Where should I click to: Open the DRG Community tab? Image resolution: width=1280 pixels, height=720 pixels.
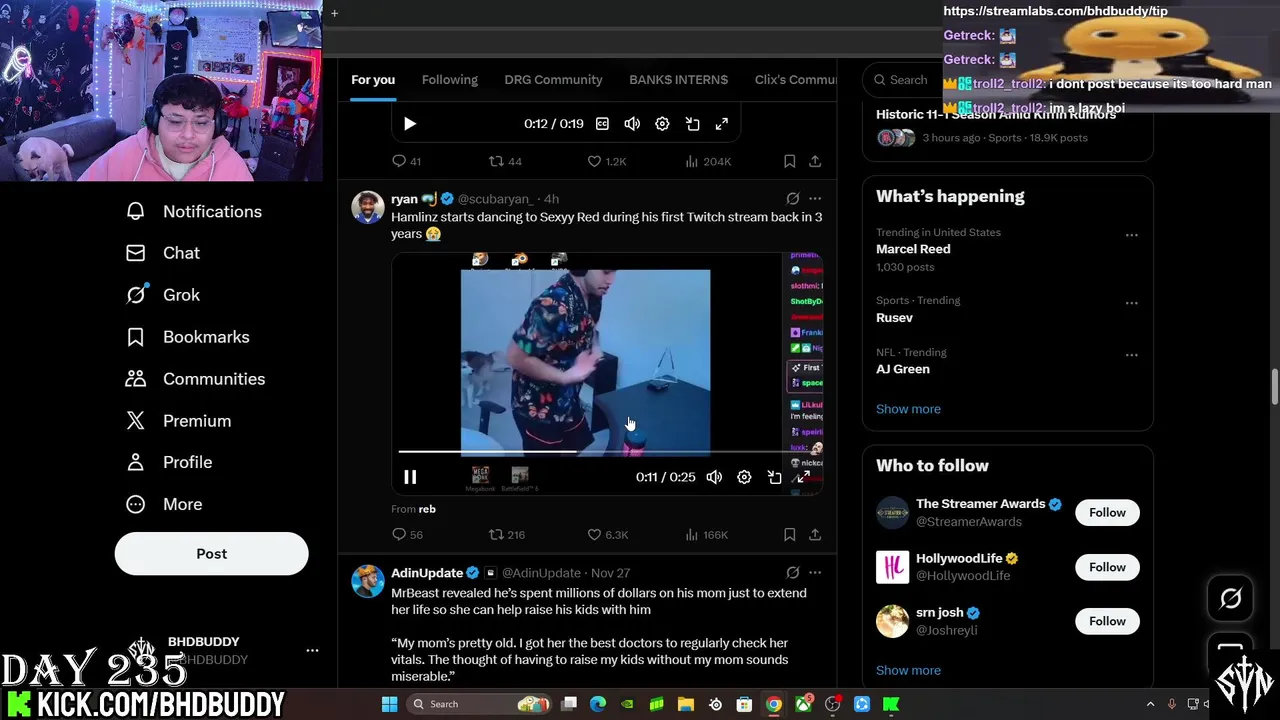pyautogui.click(x=553, y=79)
